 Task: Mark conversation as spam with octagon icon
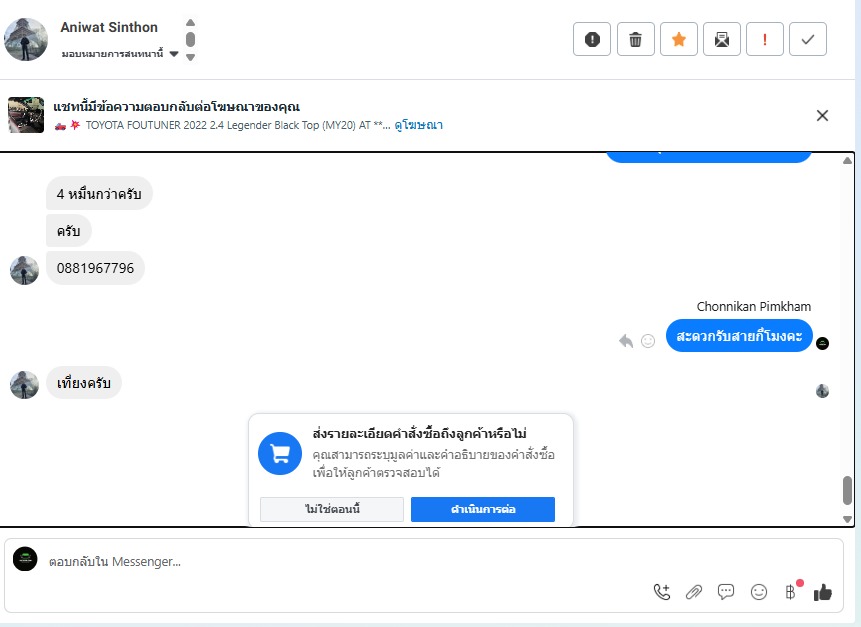(592, 39)
